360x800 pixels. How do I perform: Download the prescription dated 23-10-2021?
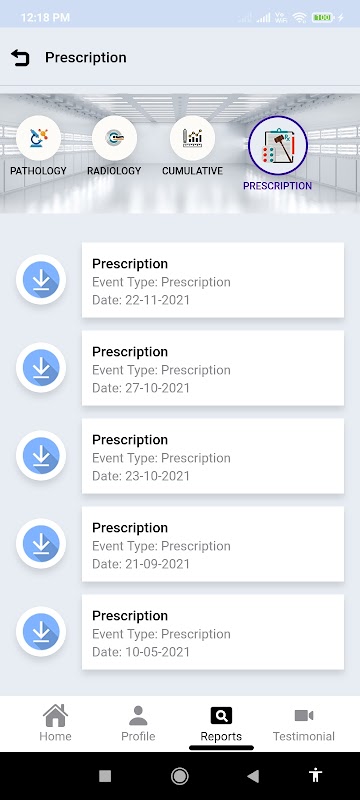41,456
